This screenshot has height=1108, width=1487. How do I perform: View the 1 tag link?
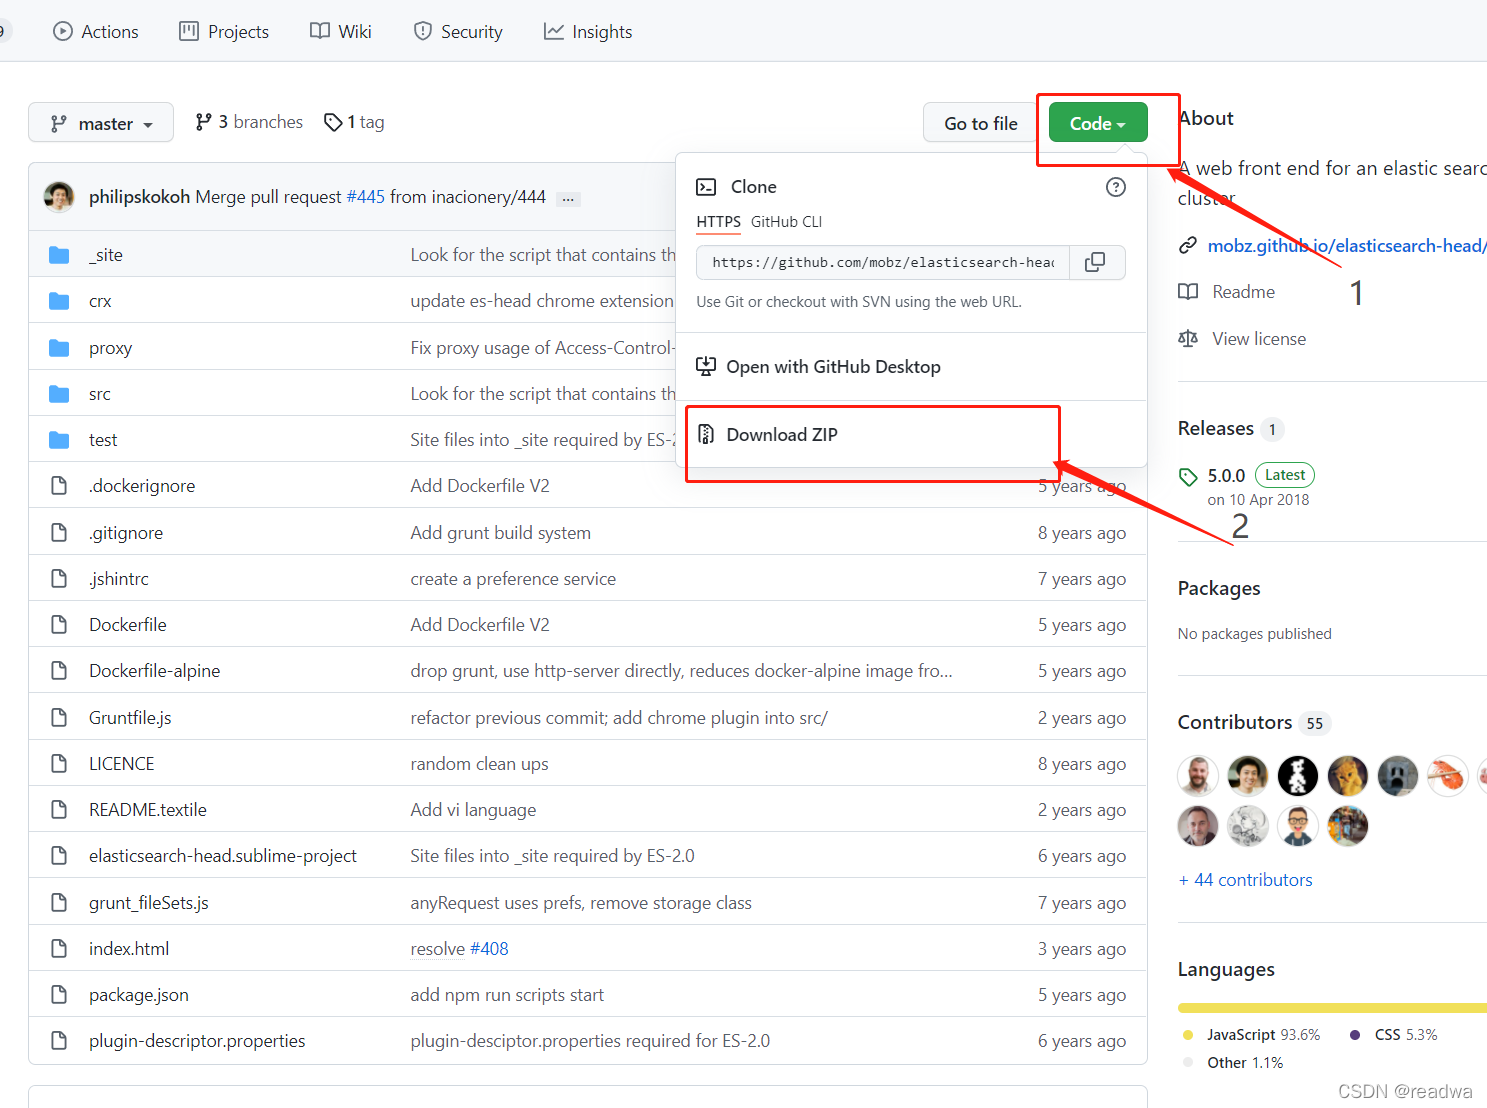354,122
